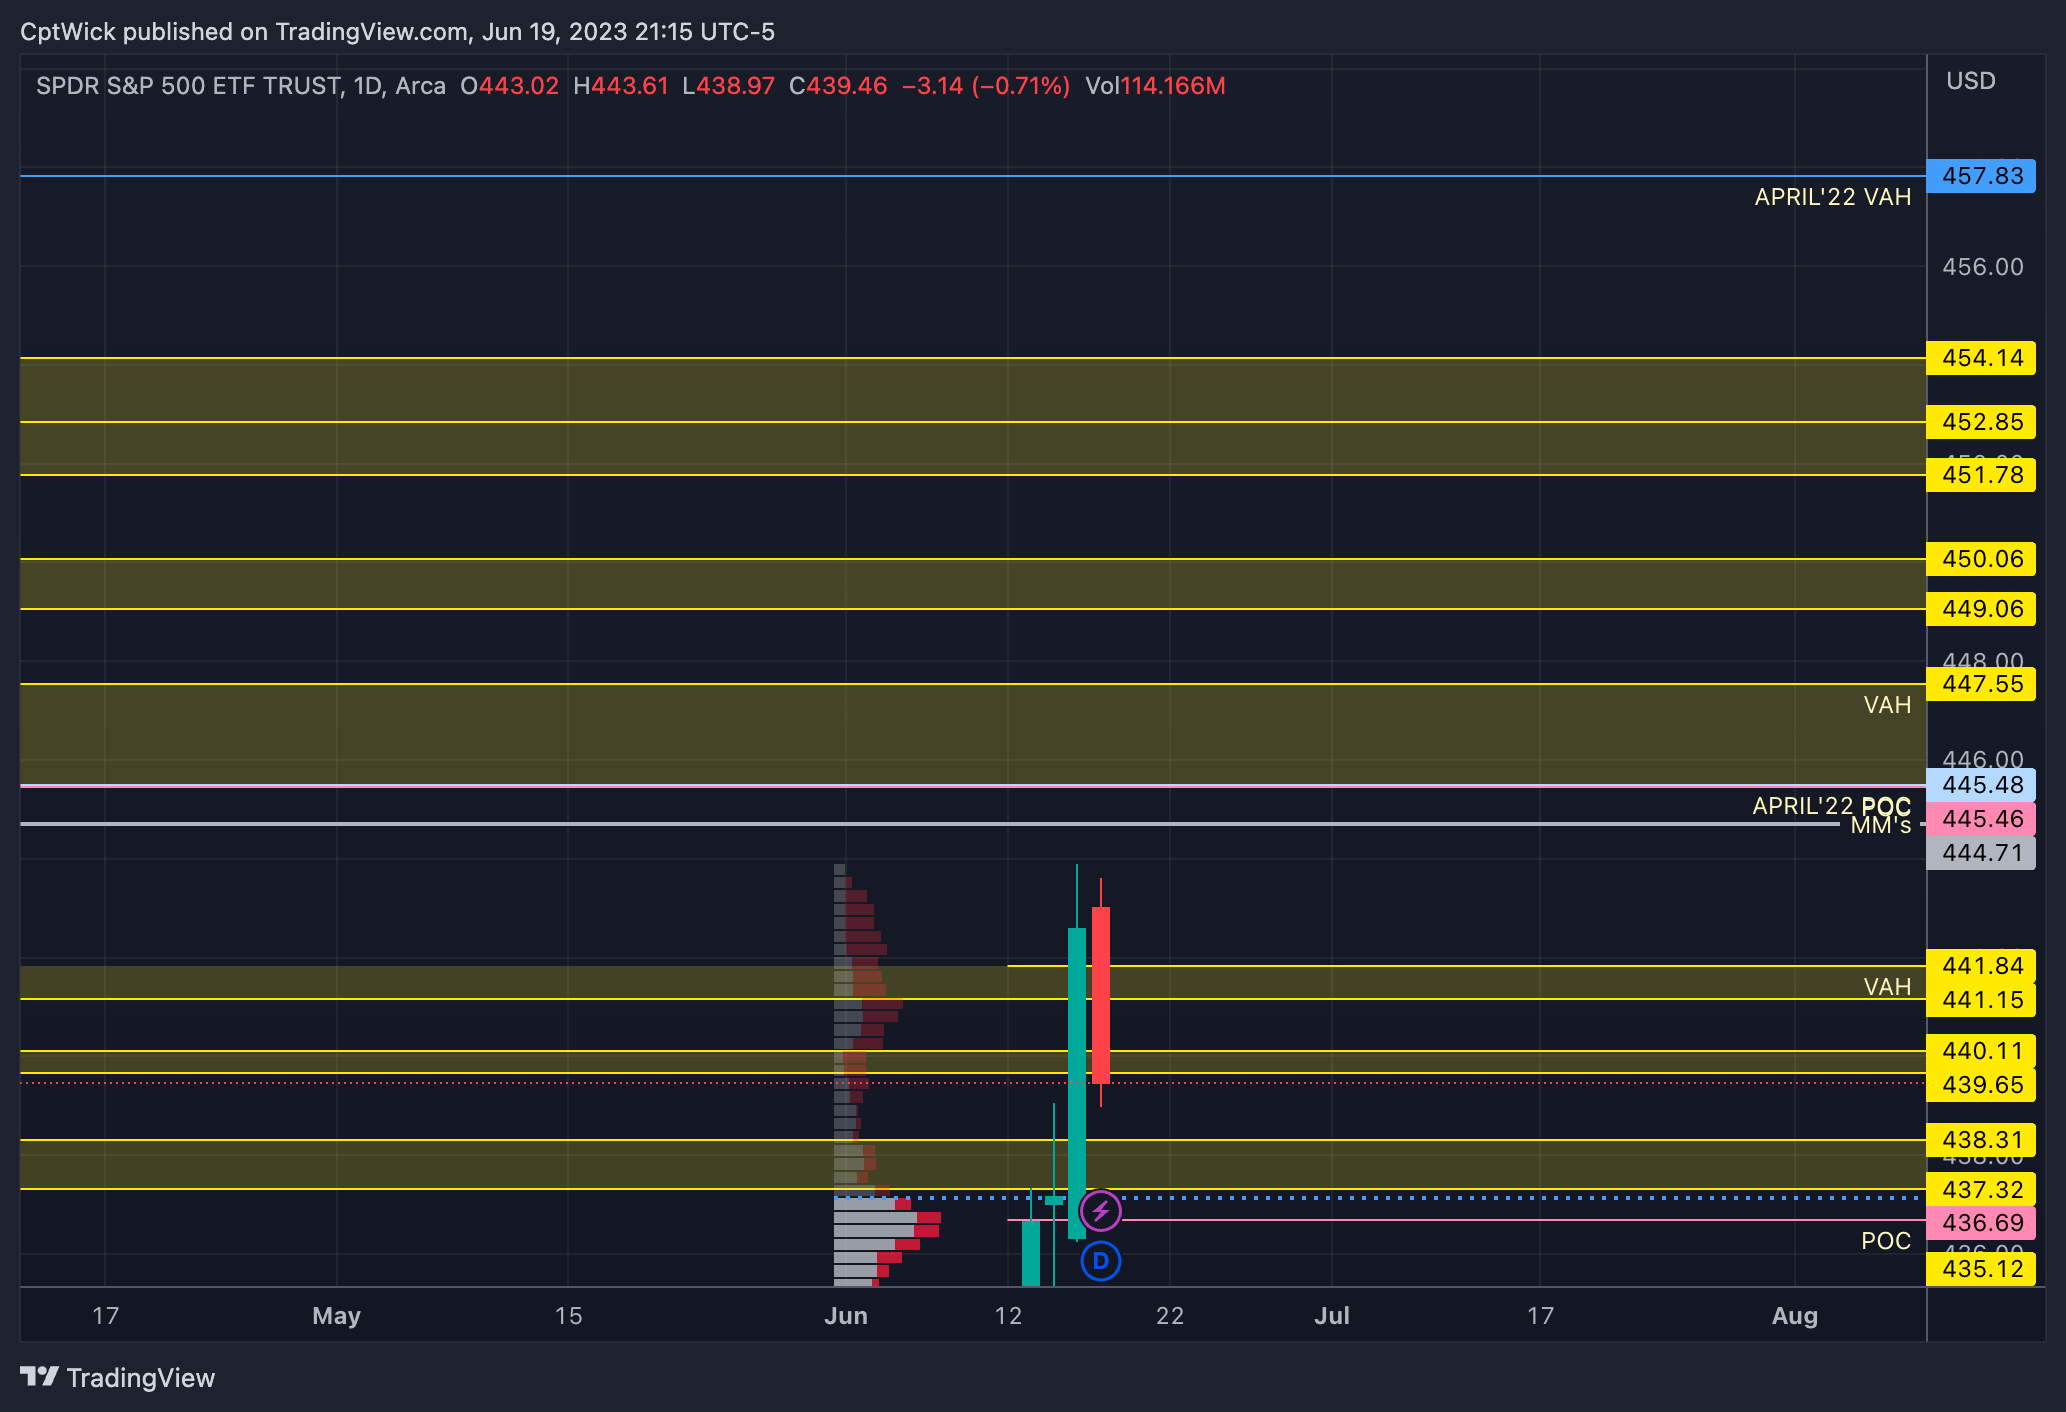The image size is (2066, 1412).
Task: Click the USD currency label
Action: 1970,81
